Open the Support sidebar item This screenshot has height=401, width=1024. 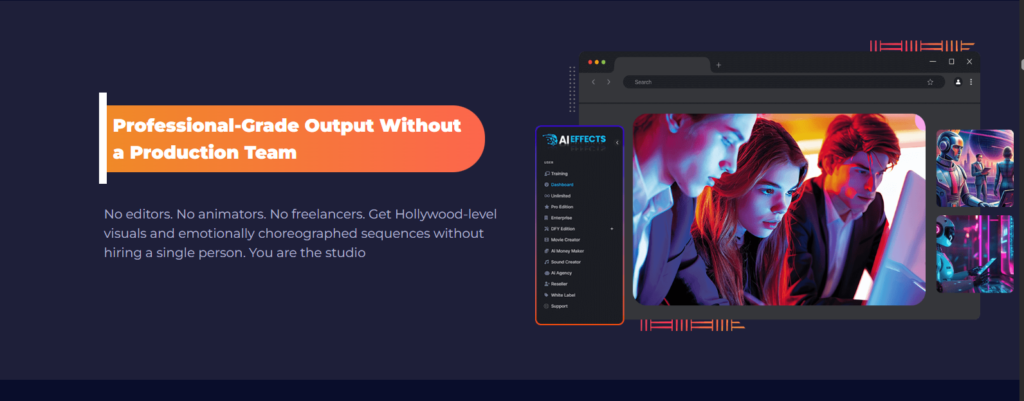click(556, 306)
